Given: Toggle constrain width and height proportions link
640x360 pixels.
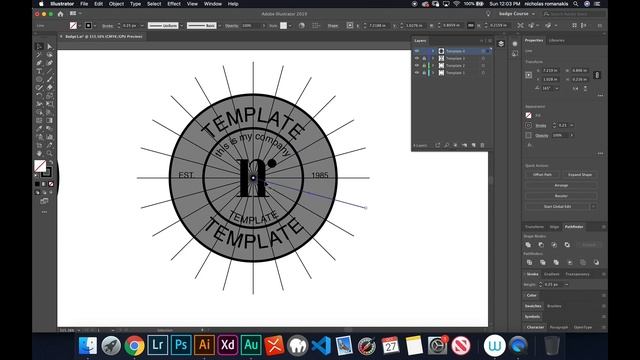Looking at the screenshot, I should (597, 75).
